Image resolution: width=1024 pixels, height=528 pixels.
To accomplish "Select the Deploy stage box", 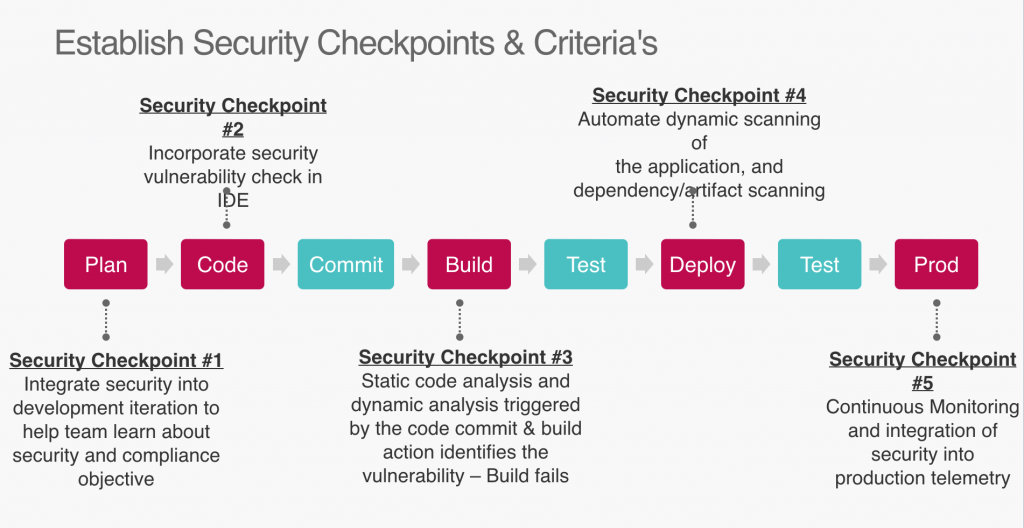I will [x=702, y=265].
